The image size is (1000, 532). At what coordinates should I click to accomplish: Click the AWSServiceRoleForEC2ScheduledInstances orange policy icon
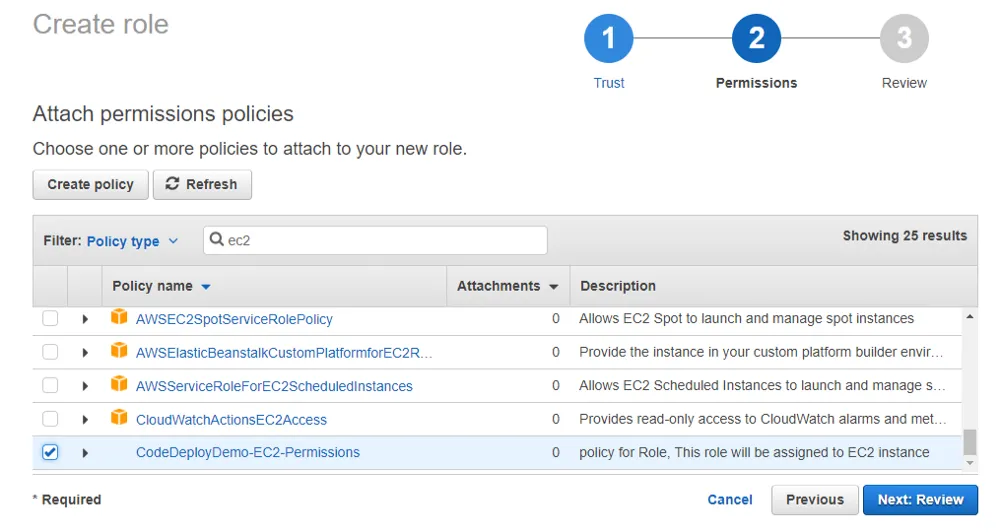119,385
